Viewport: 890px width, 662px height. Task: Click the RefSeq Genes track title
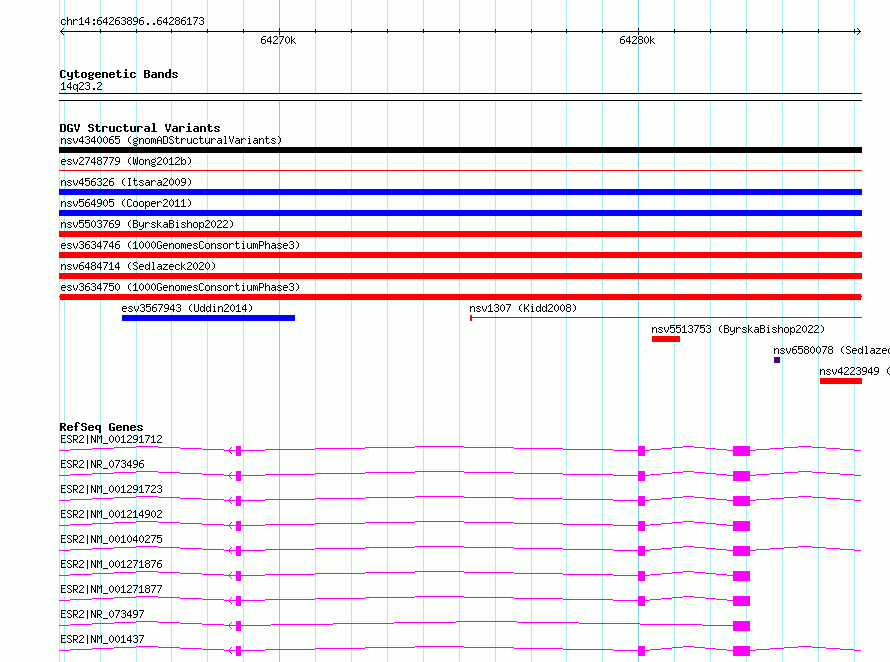pyautogui.click(x=102, y=427)
